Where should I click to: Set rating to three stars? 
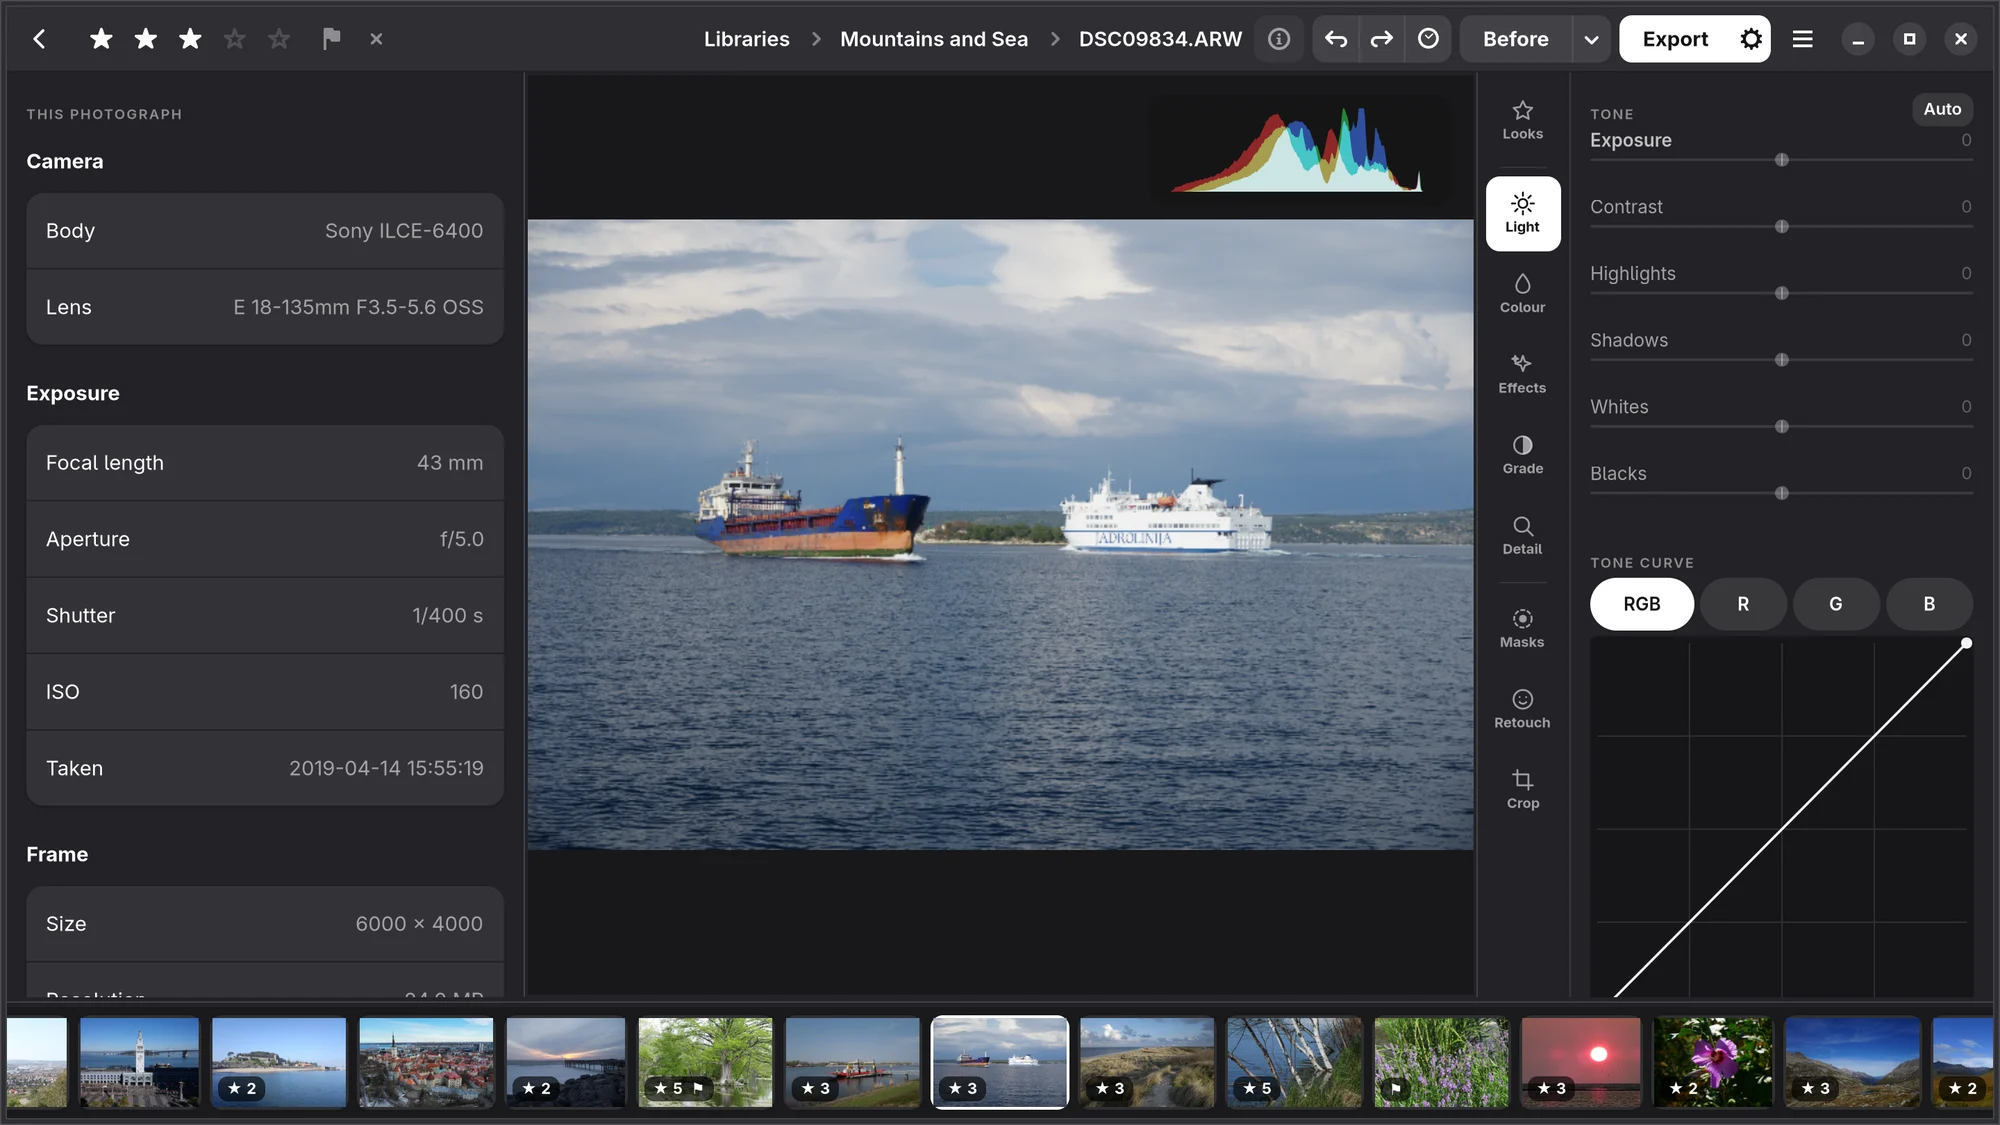(190, 39)
